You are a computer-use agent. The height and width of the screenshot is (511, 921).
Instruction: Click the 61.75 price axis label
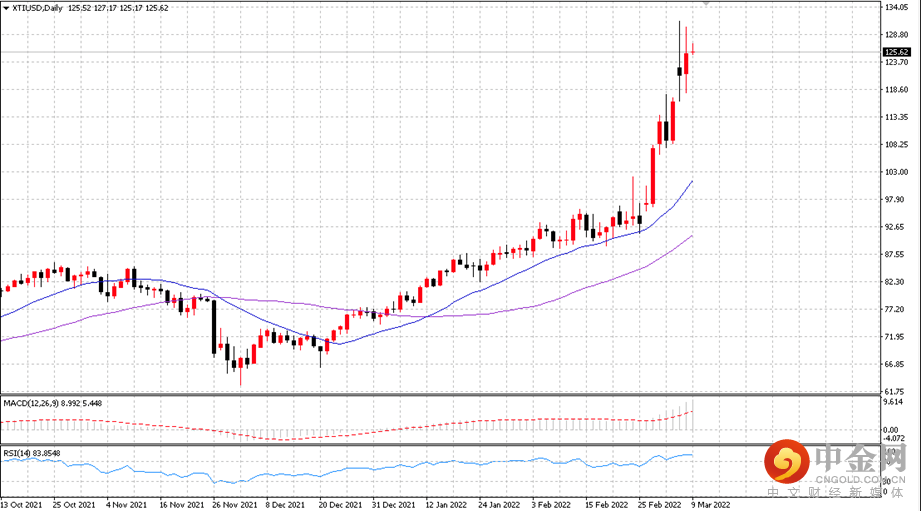point(895,391)
